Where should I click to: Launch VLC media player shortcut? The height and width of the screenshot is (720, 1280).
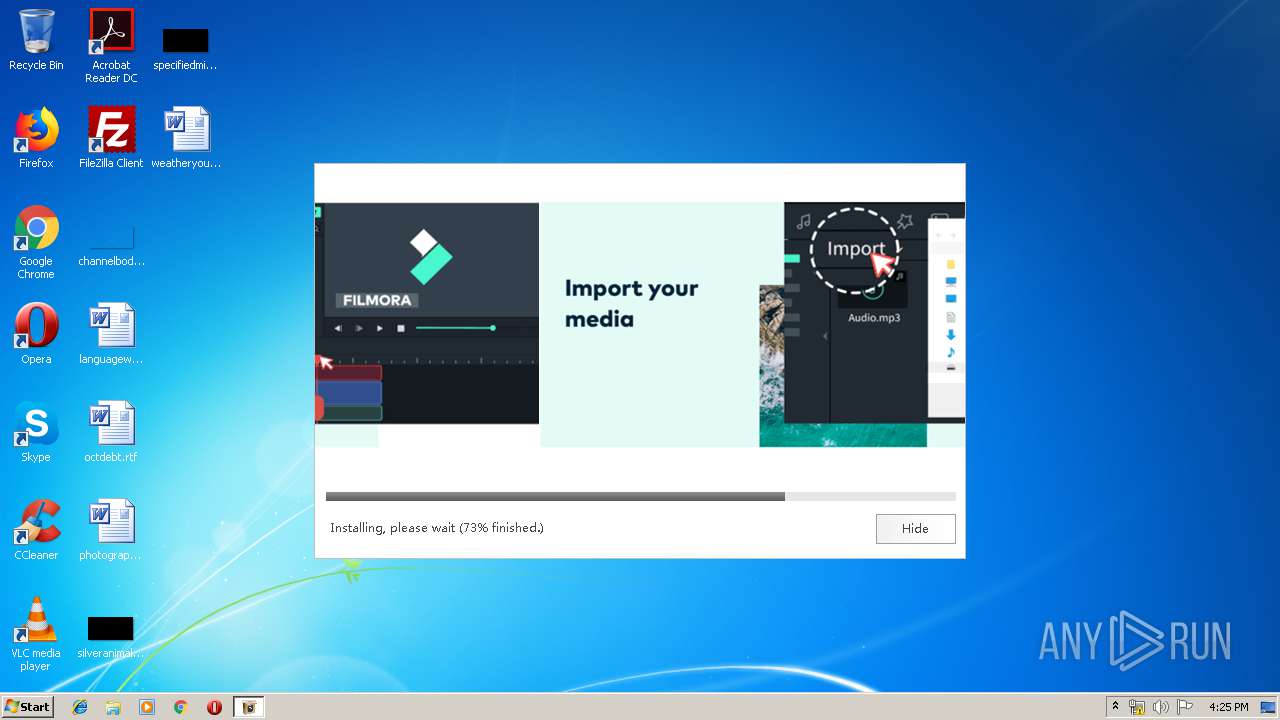[36, 634]
